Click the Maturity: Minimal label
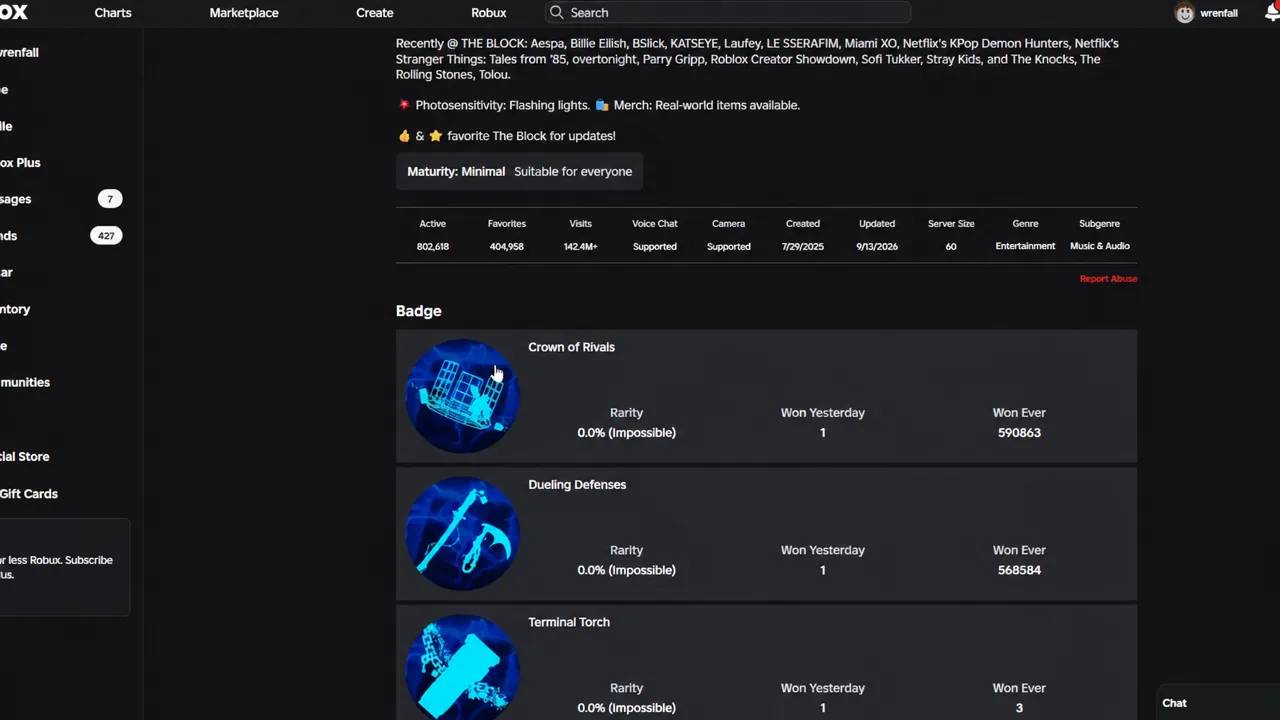The height and width of the screenshot is (720, 1280). [456, 172]
